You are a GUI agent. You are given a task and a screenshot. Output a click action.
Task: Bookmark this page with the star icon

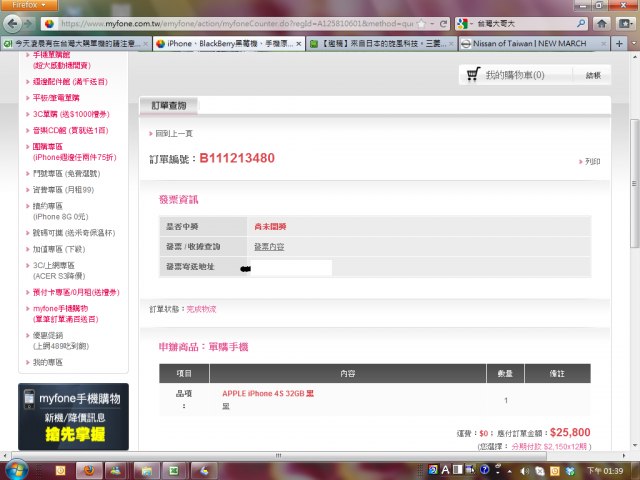point(421,24)
